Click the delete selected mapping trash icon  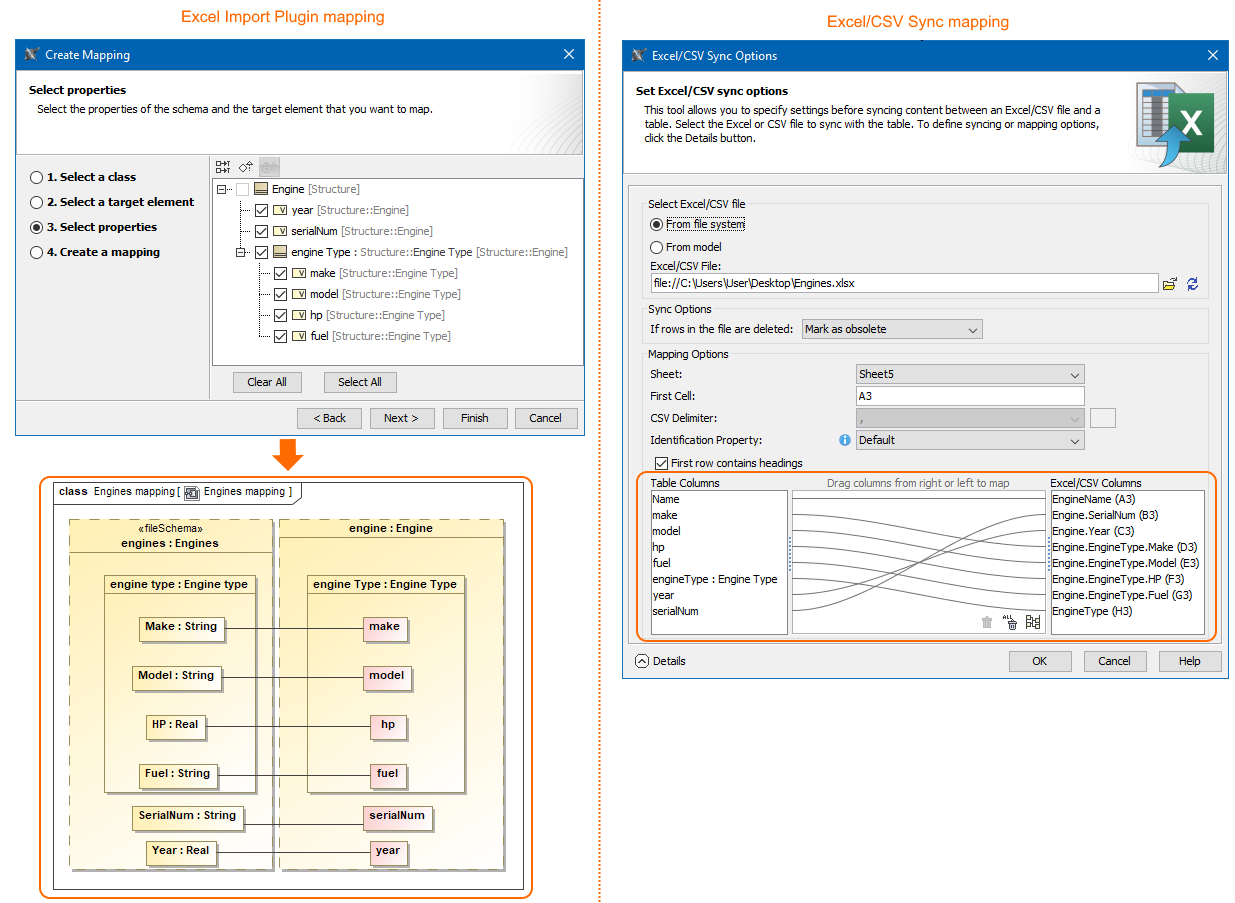pos(987,622)
